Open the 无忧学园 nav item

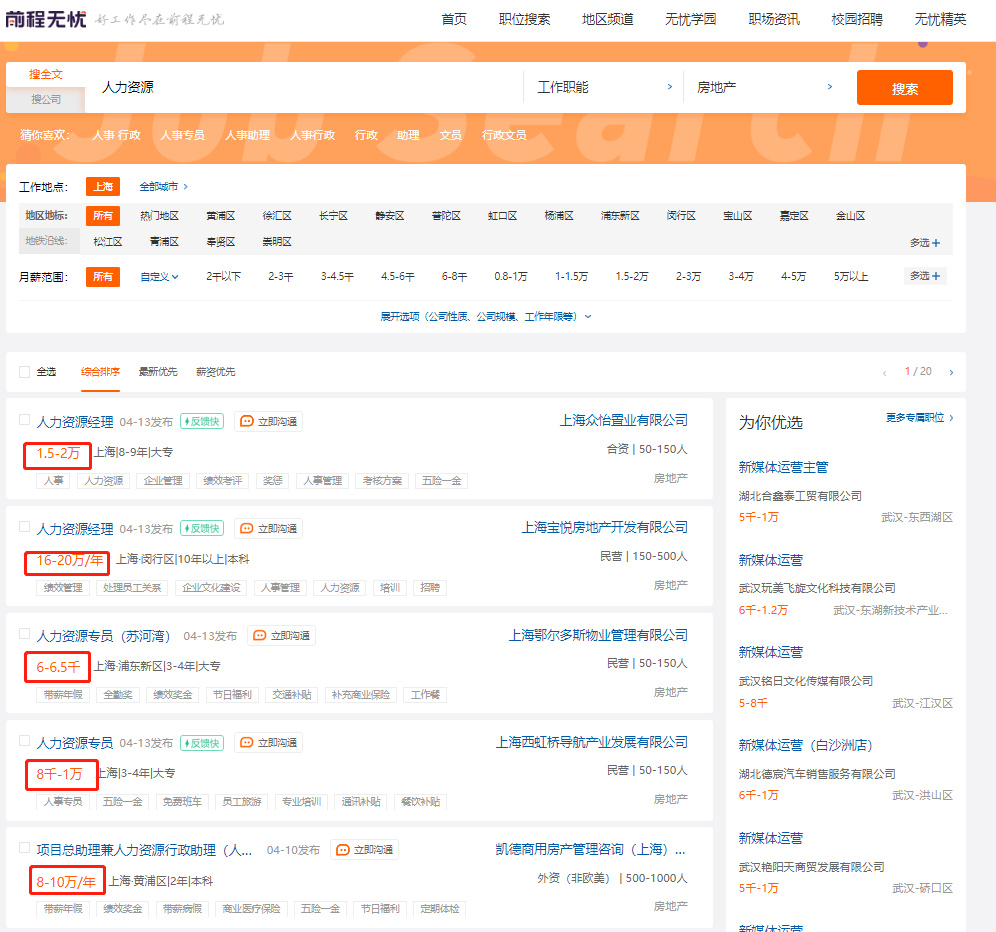(690, 20)
